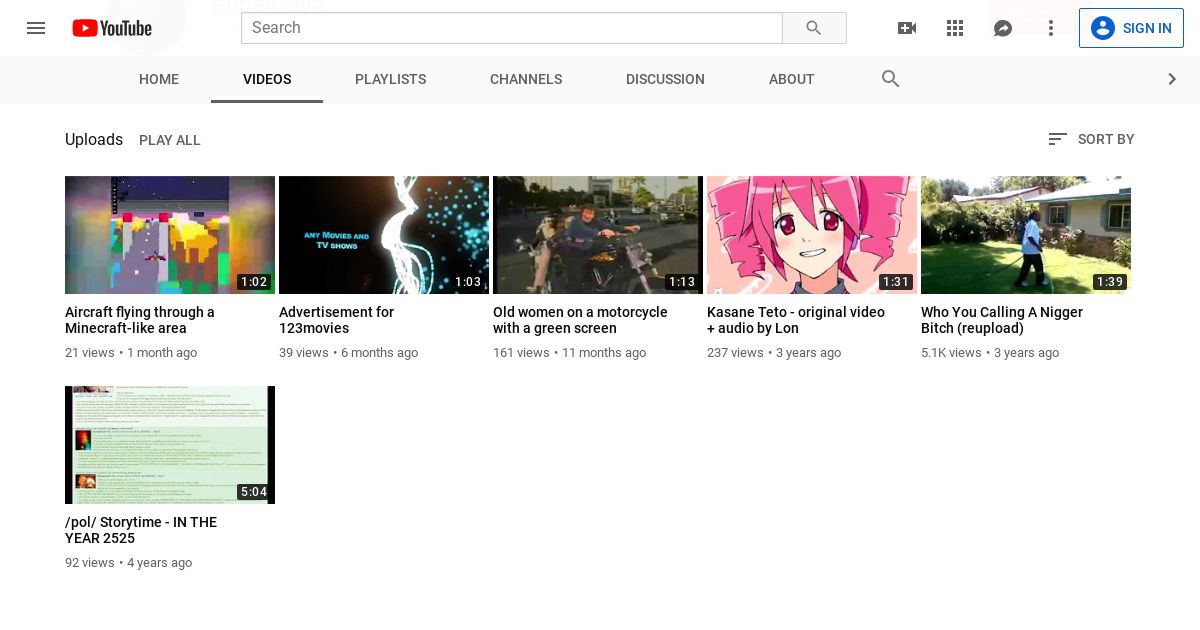Click title 'Advertisement for 123movies'
The image size is (1200, 630).
coord(336,320)
